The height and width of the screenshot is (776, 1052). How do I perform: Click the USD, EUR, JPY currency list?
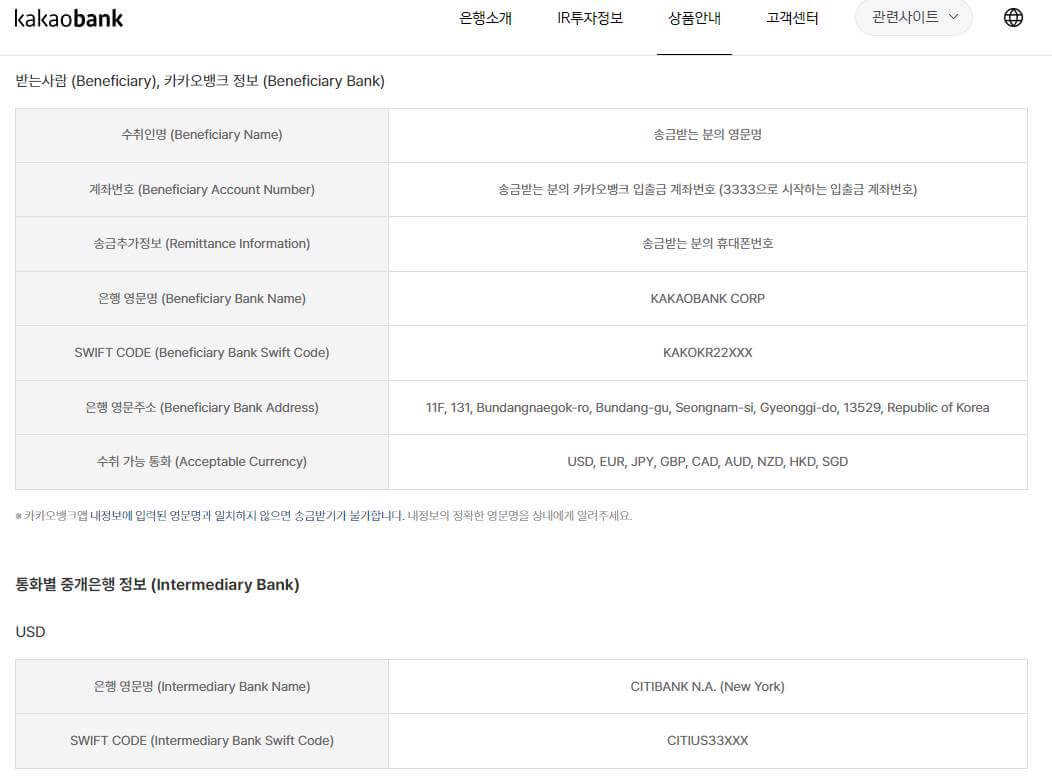click(708, 461)
